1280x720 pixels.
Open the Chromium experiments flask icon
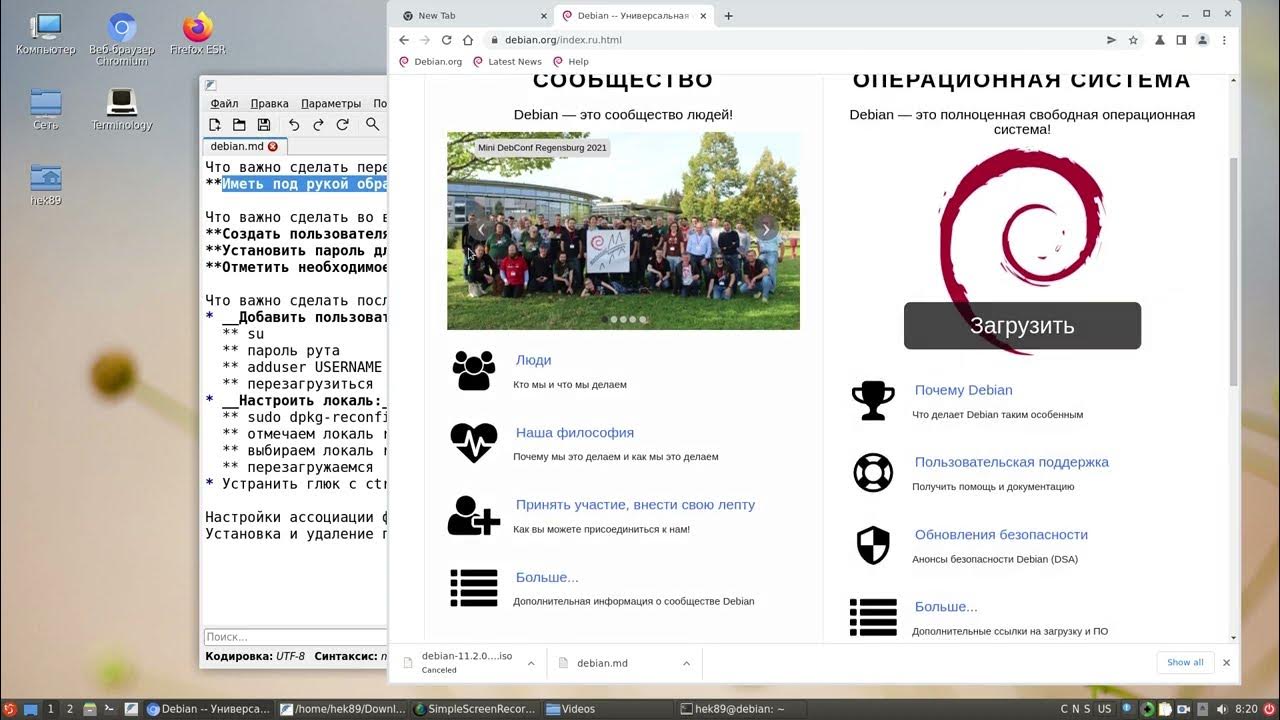coord(1160,40)
